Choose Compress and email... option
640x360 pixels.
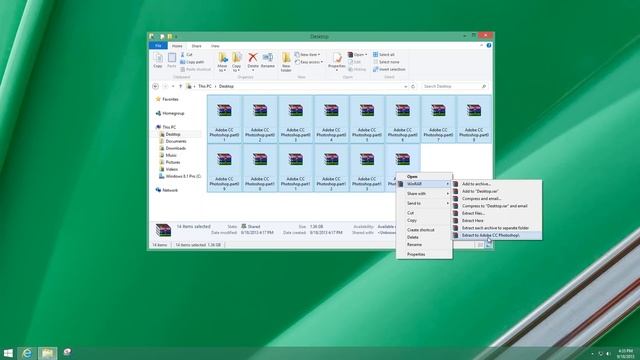[497, 199]
